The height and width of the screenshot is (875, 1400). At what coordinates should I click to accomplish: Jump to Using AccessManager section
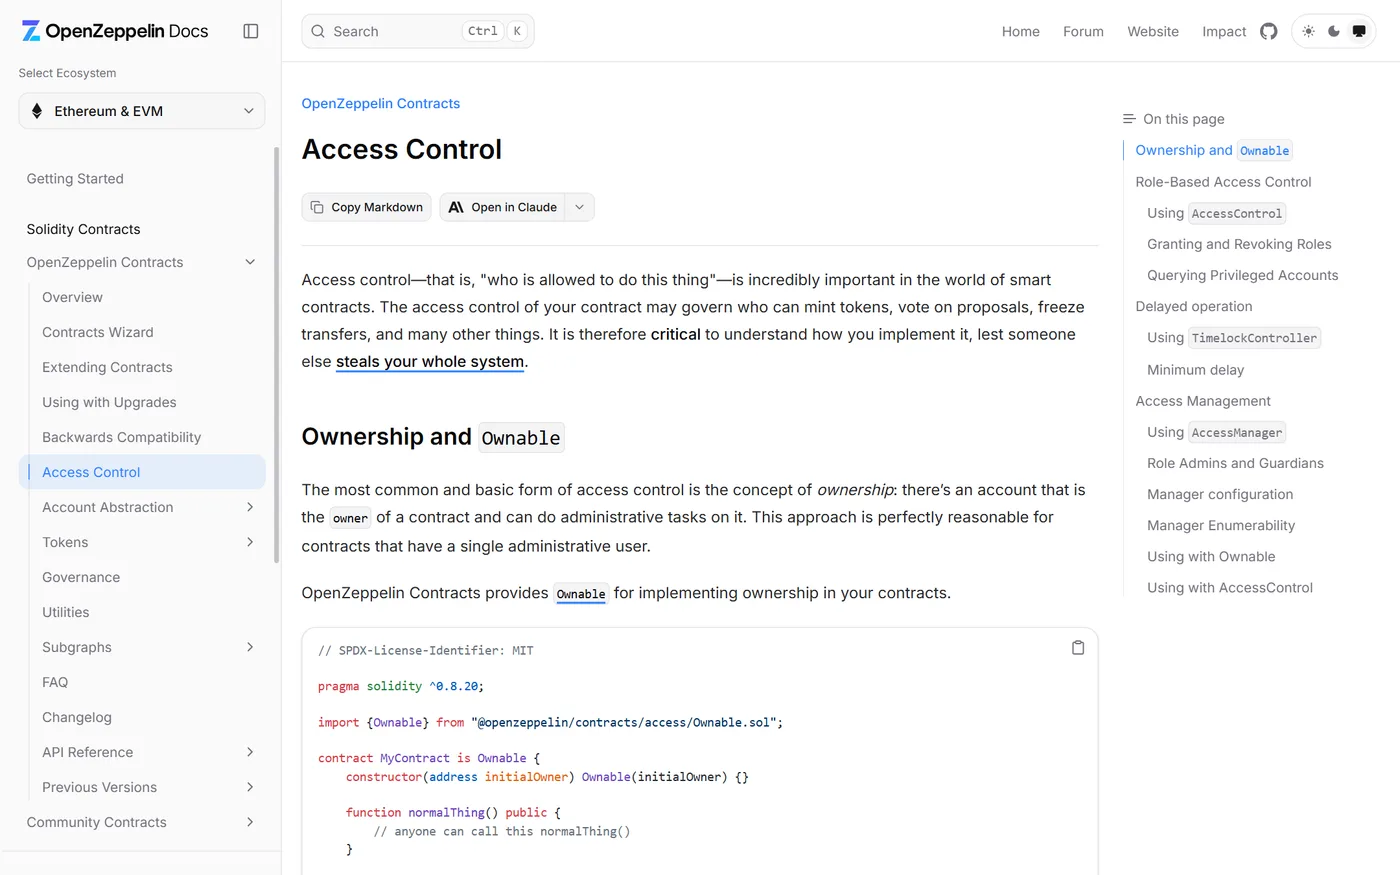pos(1216,432)
